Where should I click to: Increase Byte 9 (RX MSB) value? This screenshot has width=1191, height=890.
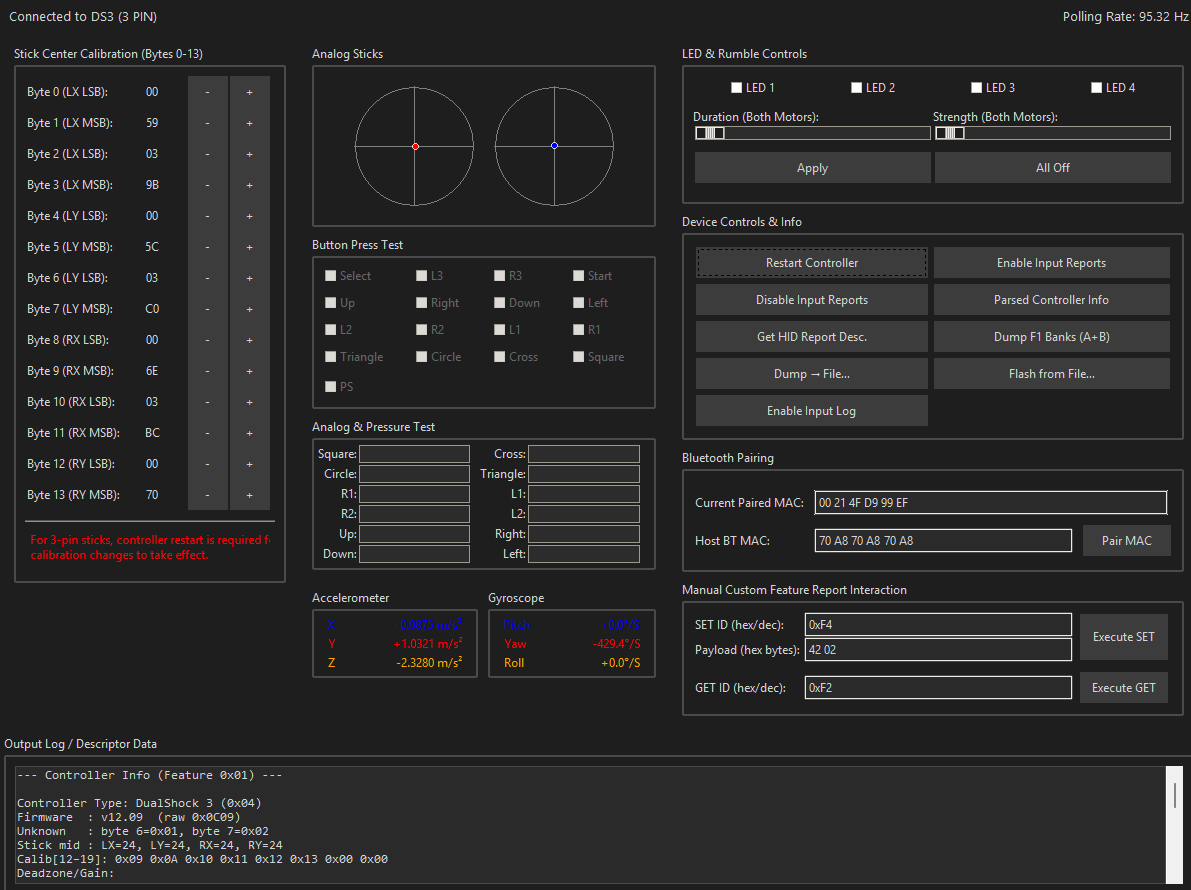click(249, 371)
